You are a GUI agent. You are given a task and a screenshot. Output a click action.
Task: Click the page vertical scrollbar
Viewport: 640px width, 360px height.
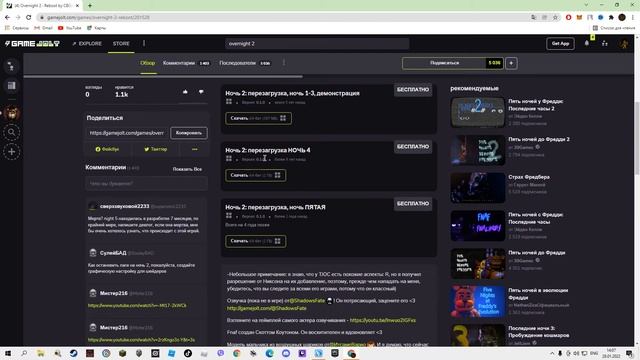pos(637,139)
